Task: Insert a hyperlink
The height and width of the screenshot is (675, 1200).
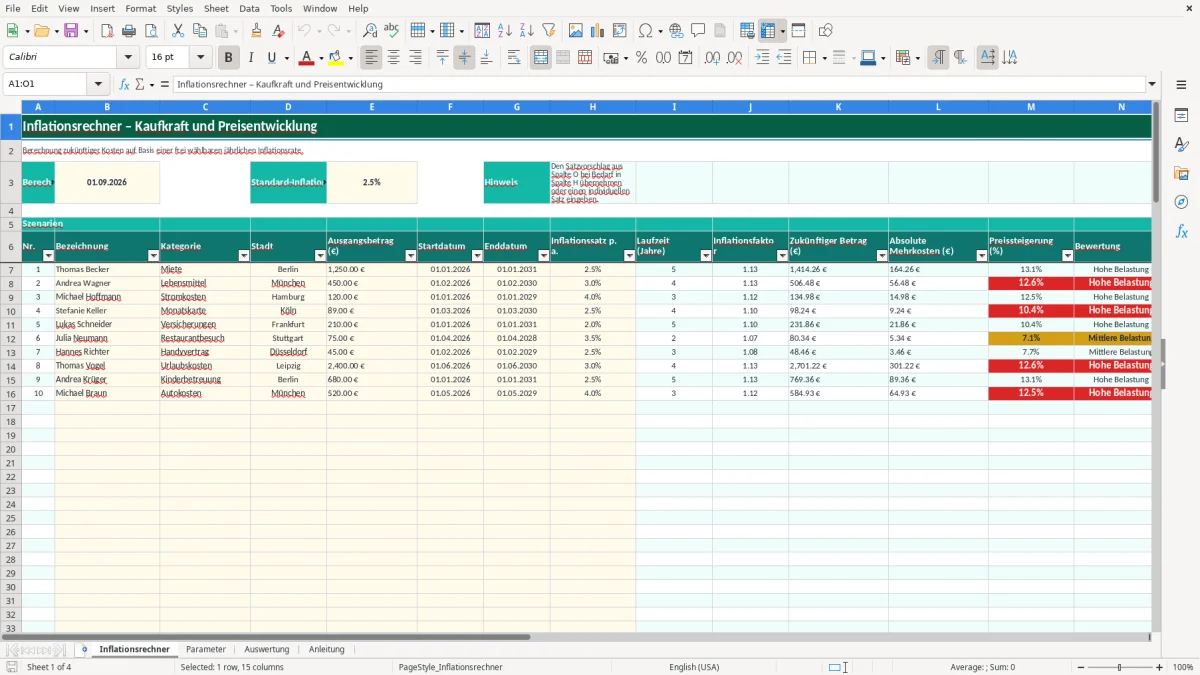Action: pyautogui.click(x=676, y=31)
